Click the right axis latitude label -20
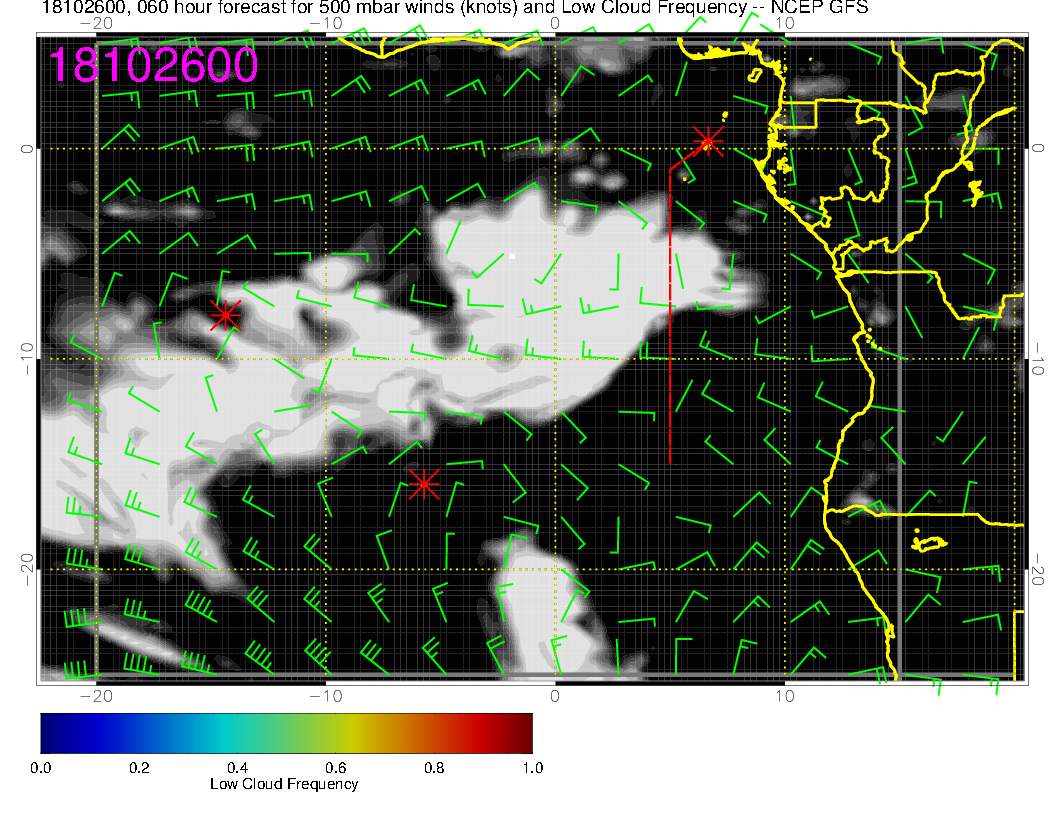This screenshot has width=1056, height=816. (1040, 569)
